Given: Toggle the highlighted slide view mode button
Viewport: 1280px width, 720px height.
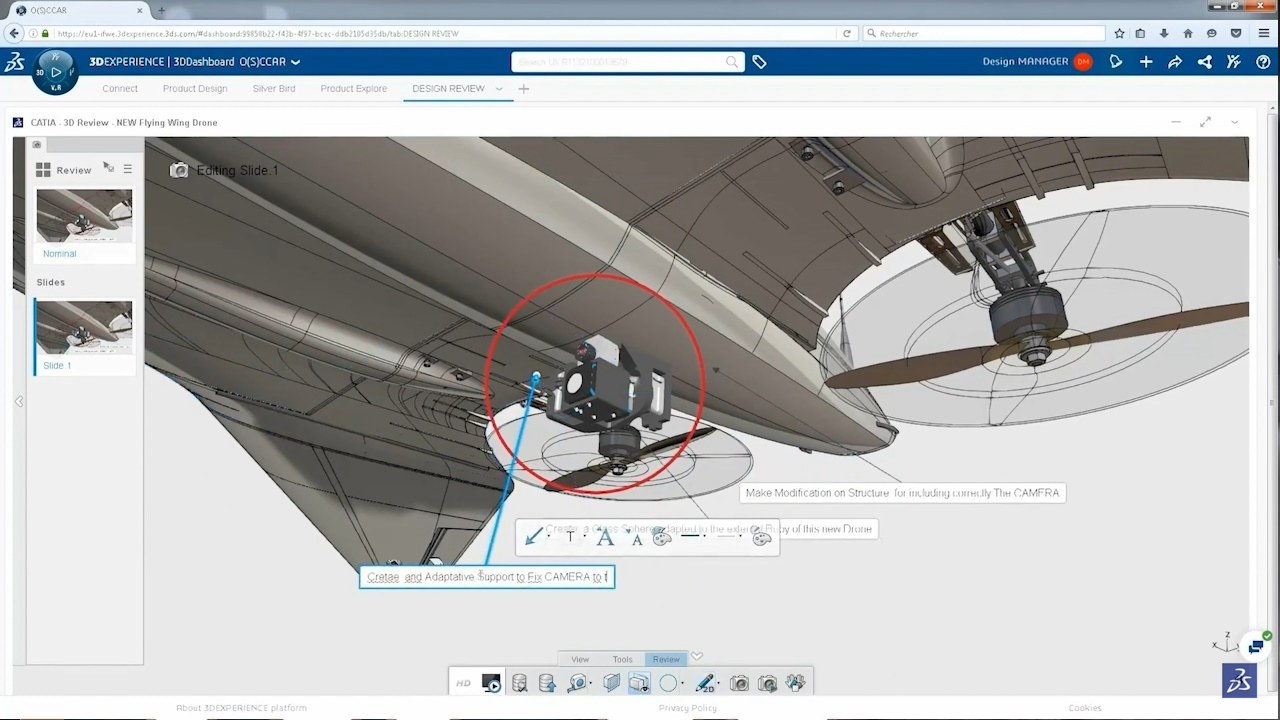Looking at the screenshot, I should click(x=638, y=684).
